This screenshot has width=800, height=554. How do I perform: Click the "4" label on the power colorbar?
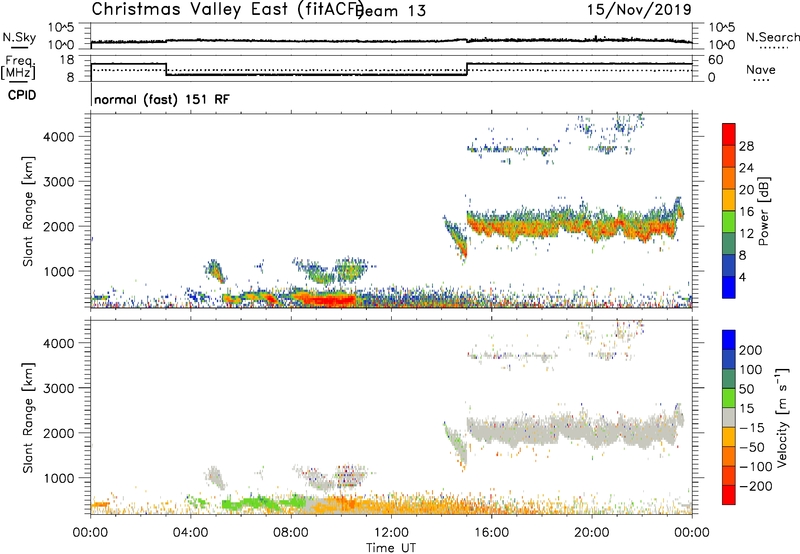[742, 277]
